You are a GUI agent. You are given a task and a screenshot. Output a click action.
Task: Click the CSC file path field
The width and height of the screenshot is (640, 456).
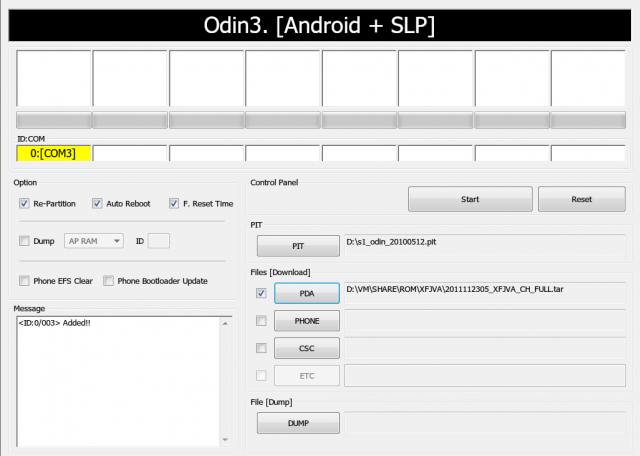[485, 348]
